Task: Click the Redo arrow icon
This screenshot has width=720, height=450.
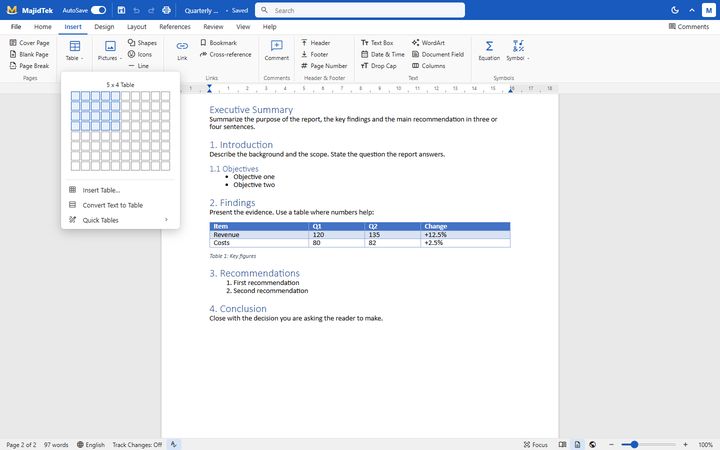Action: click(x=151, y=10)
